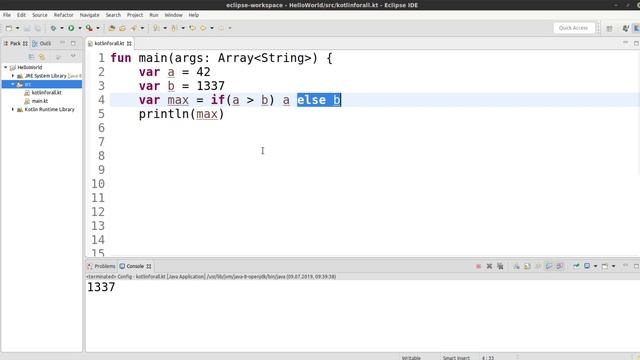This screenshot has height=360, width=640.
Task: Click the Debug bug icon
Action: pos(53,28)
